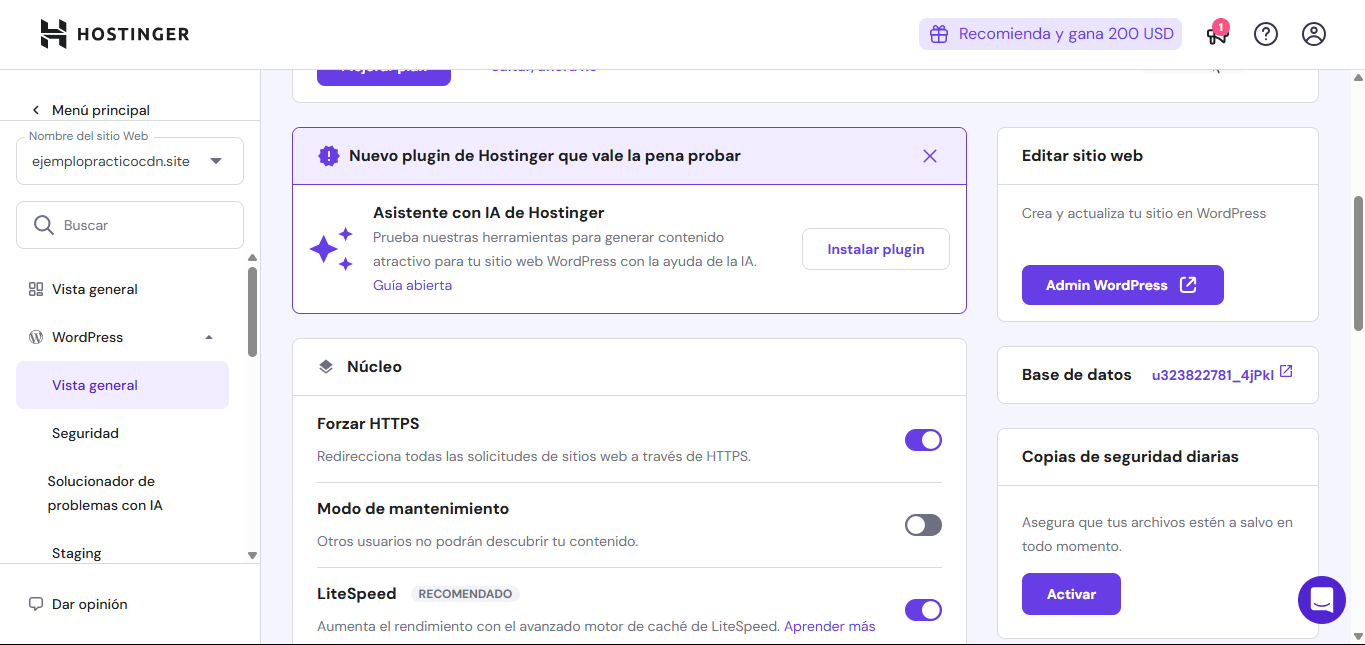Click sidebar scroll down arrow
Screen dimensions: 1365x645
coord(252,555)
